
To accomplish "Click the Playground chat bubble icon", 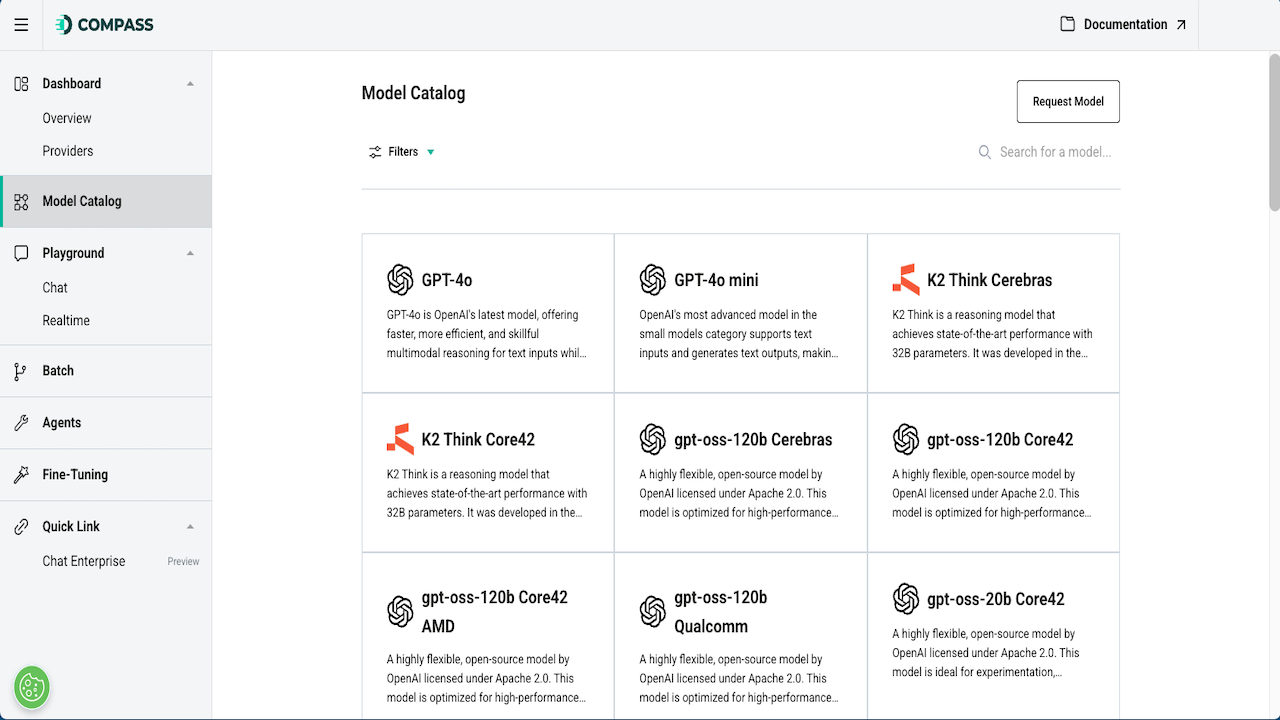I will (x=21, y=254).
